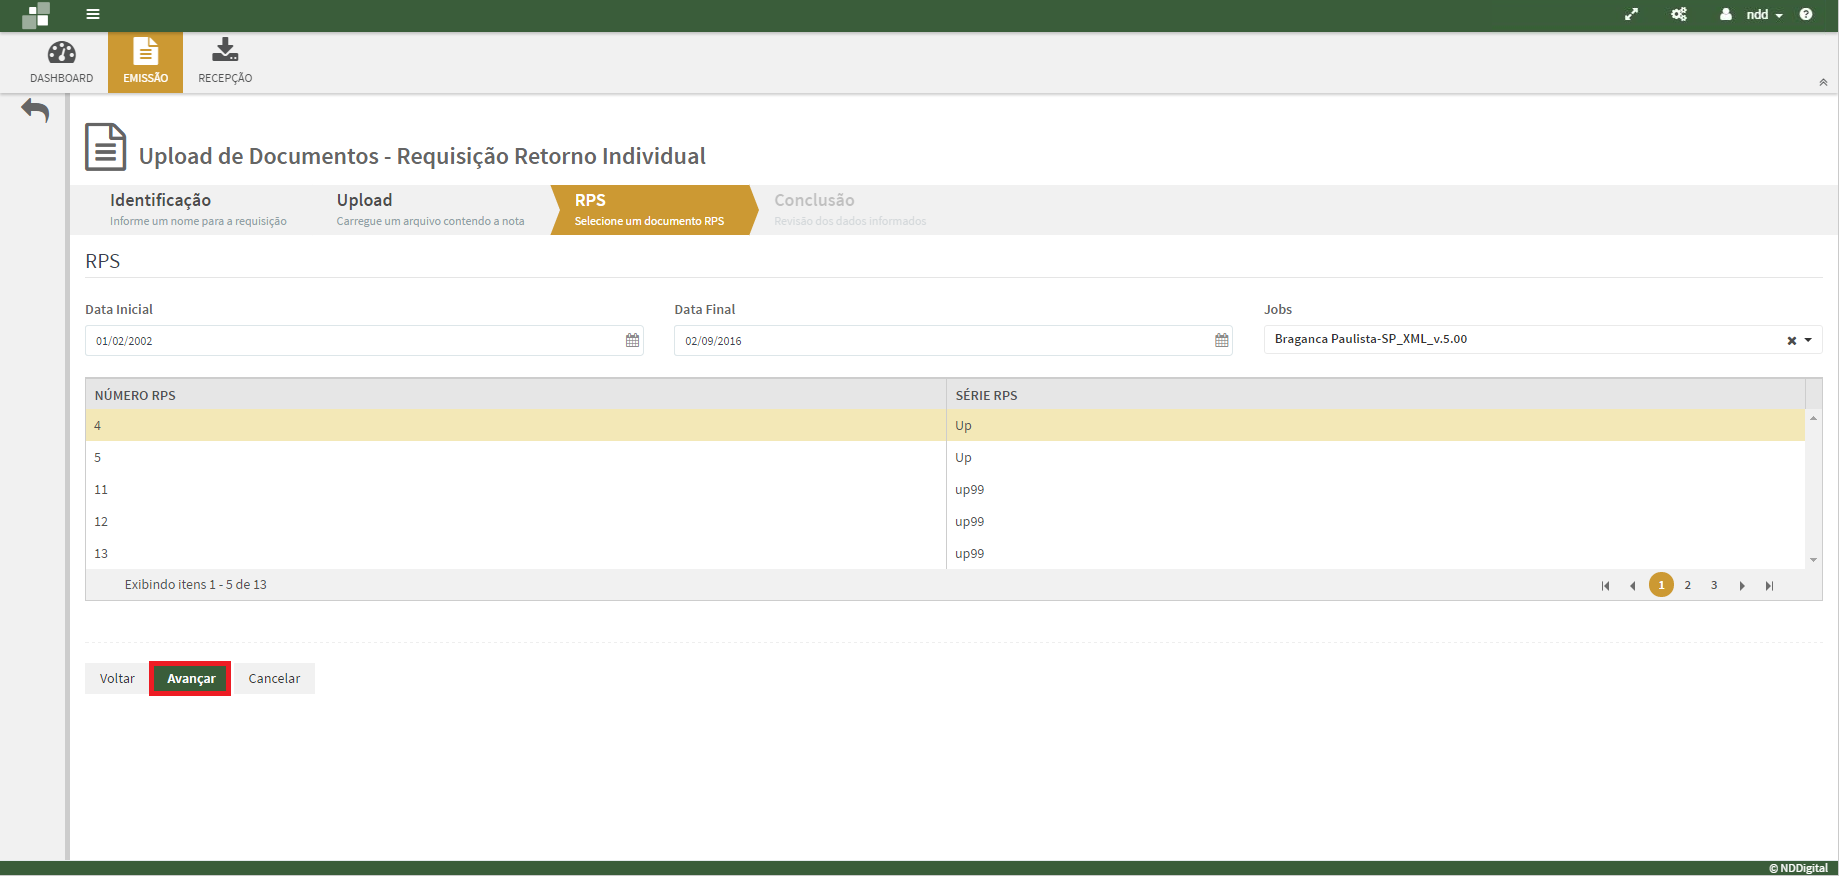Image resolution: width=1839 pixels, height=876 pixels.
Task: Open the help question mark icon
Action: pyautogui.click(x=1806, y=14)
